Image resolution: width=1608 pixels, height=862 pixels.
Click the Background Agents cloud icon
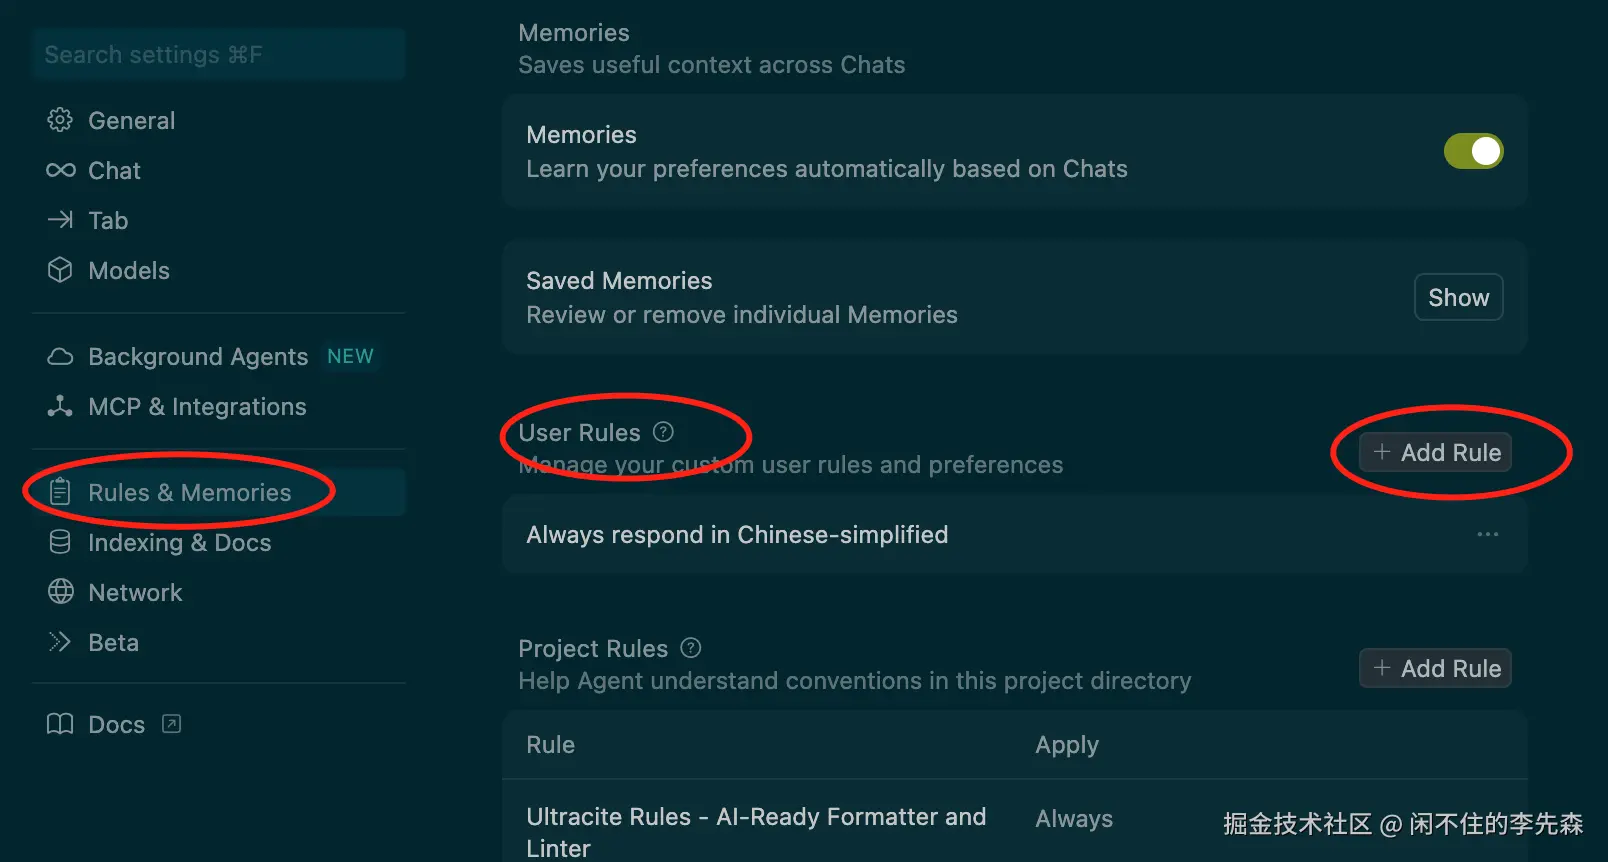[60, 357]
